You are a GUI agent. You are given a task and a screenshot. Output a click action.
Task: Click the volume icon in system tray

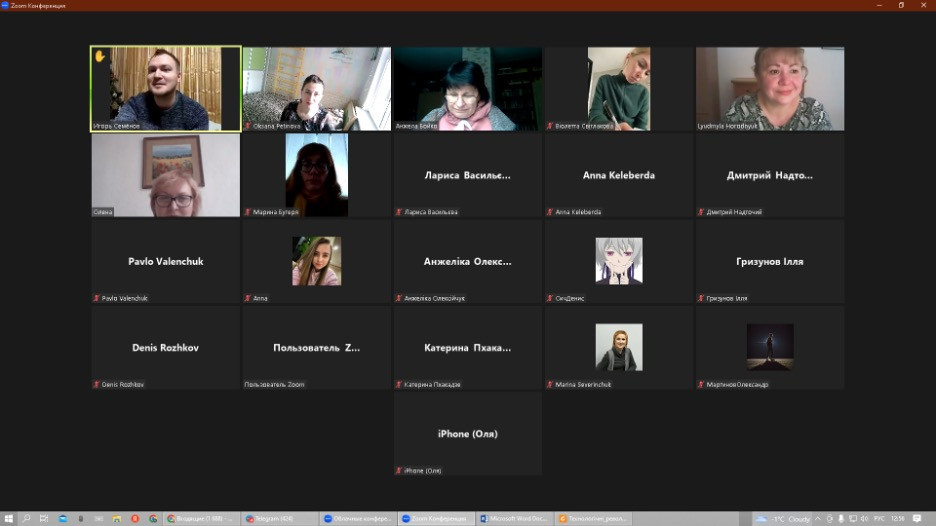pyautogui.click(x=864, y=519)
